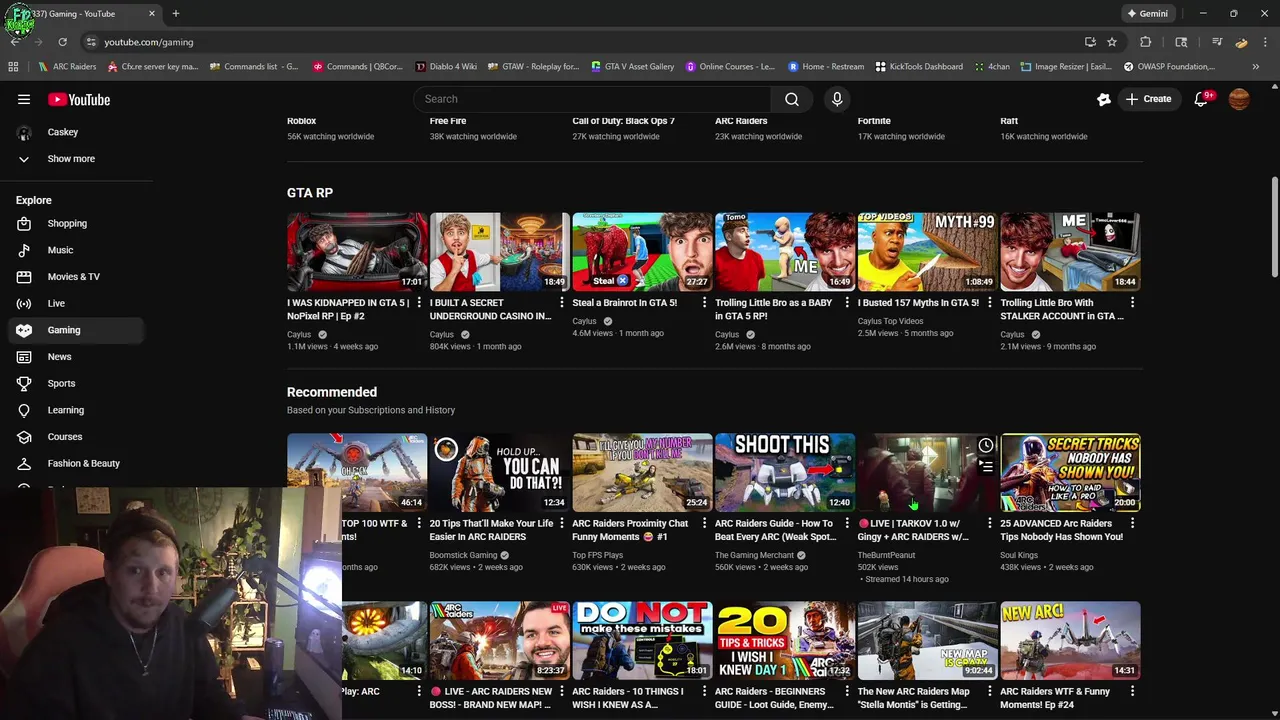Open Steal a Brainrot in GTA 5 thumbnail
The width and height of the screenshot is (1280, 720).
(x=642, y=251)
